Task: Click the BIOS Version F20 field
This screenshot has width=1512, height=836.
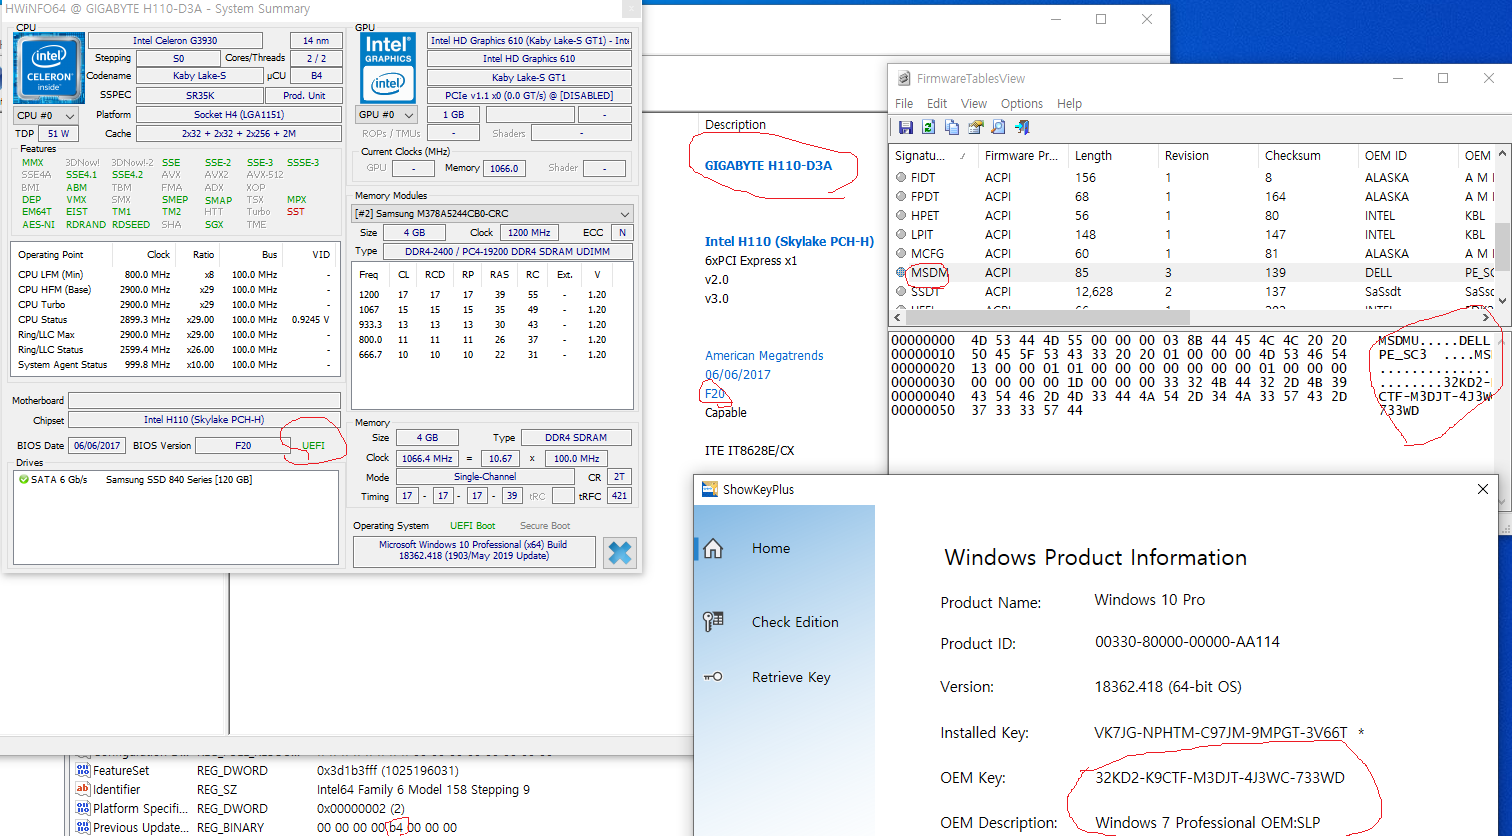Action: [x=243, y=446]
